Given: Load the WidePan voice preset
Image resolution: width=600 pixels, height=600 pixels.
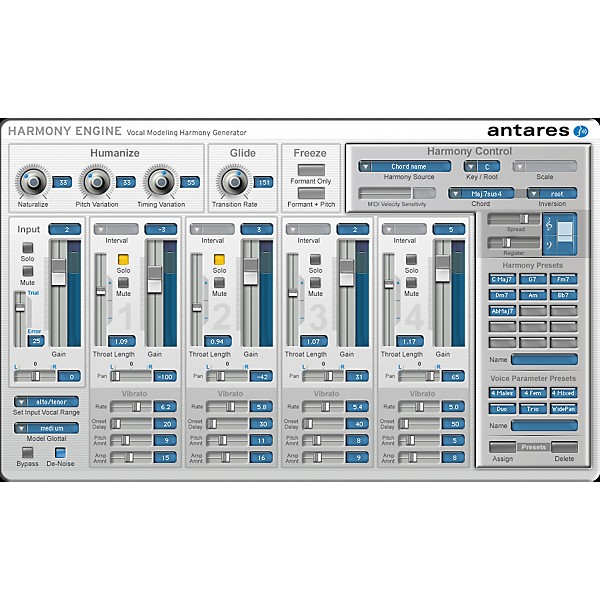Looking at the screenshot, I should pyautogui.click(x=563, y=409).
